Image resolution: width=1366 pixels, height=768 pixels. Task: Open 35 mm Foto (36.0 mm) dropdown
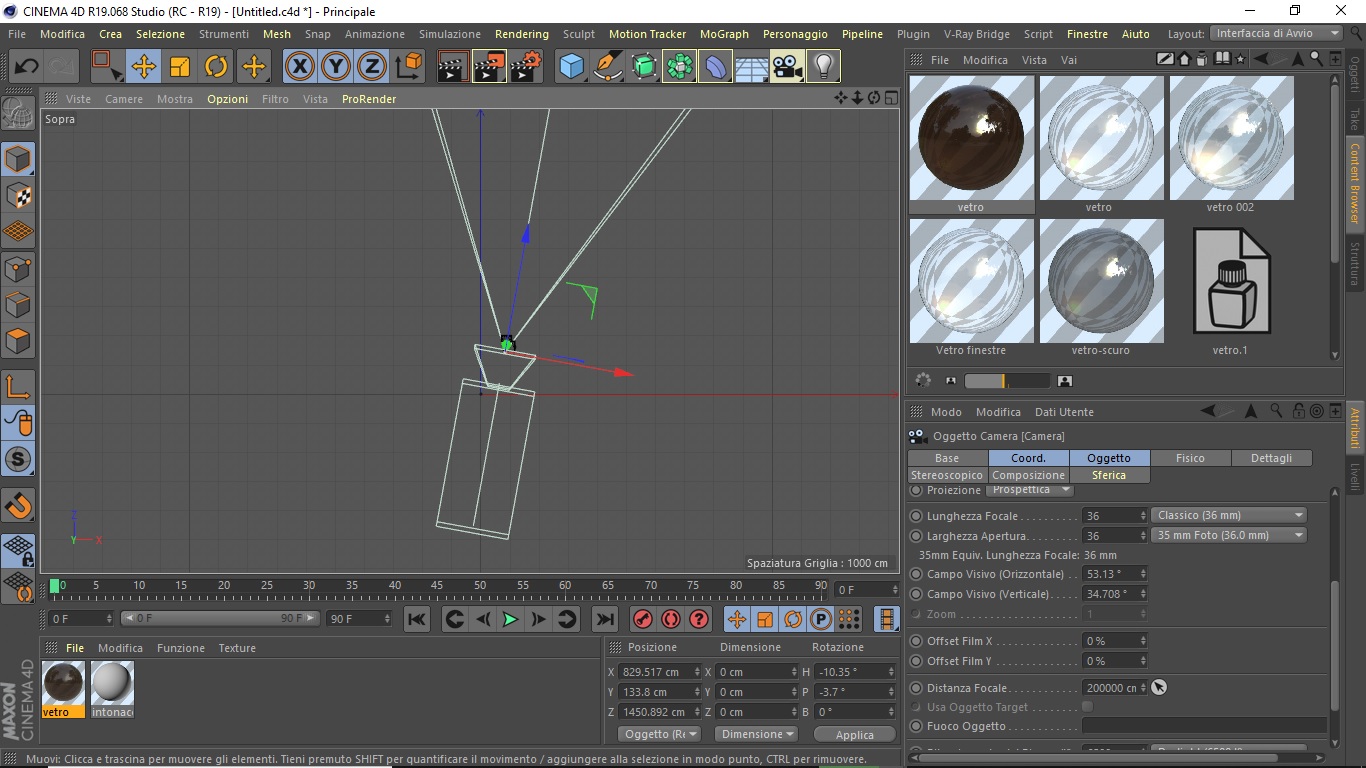(x=1229, y=535)
